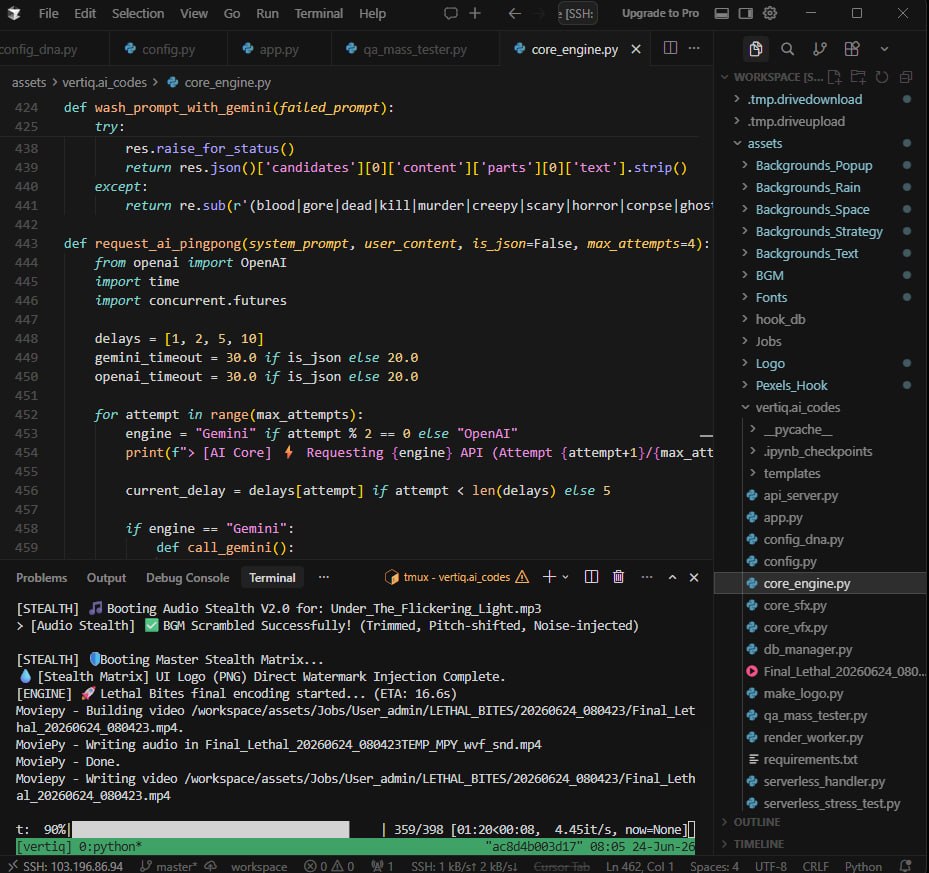This screenshot has height=873, width=929.
Task: Collapse the vertiq.ai_codes folder
Action: coord(797,408)
